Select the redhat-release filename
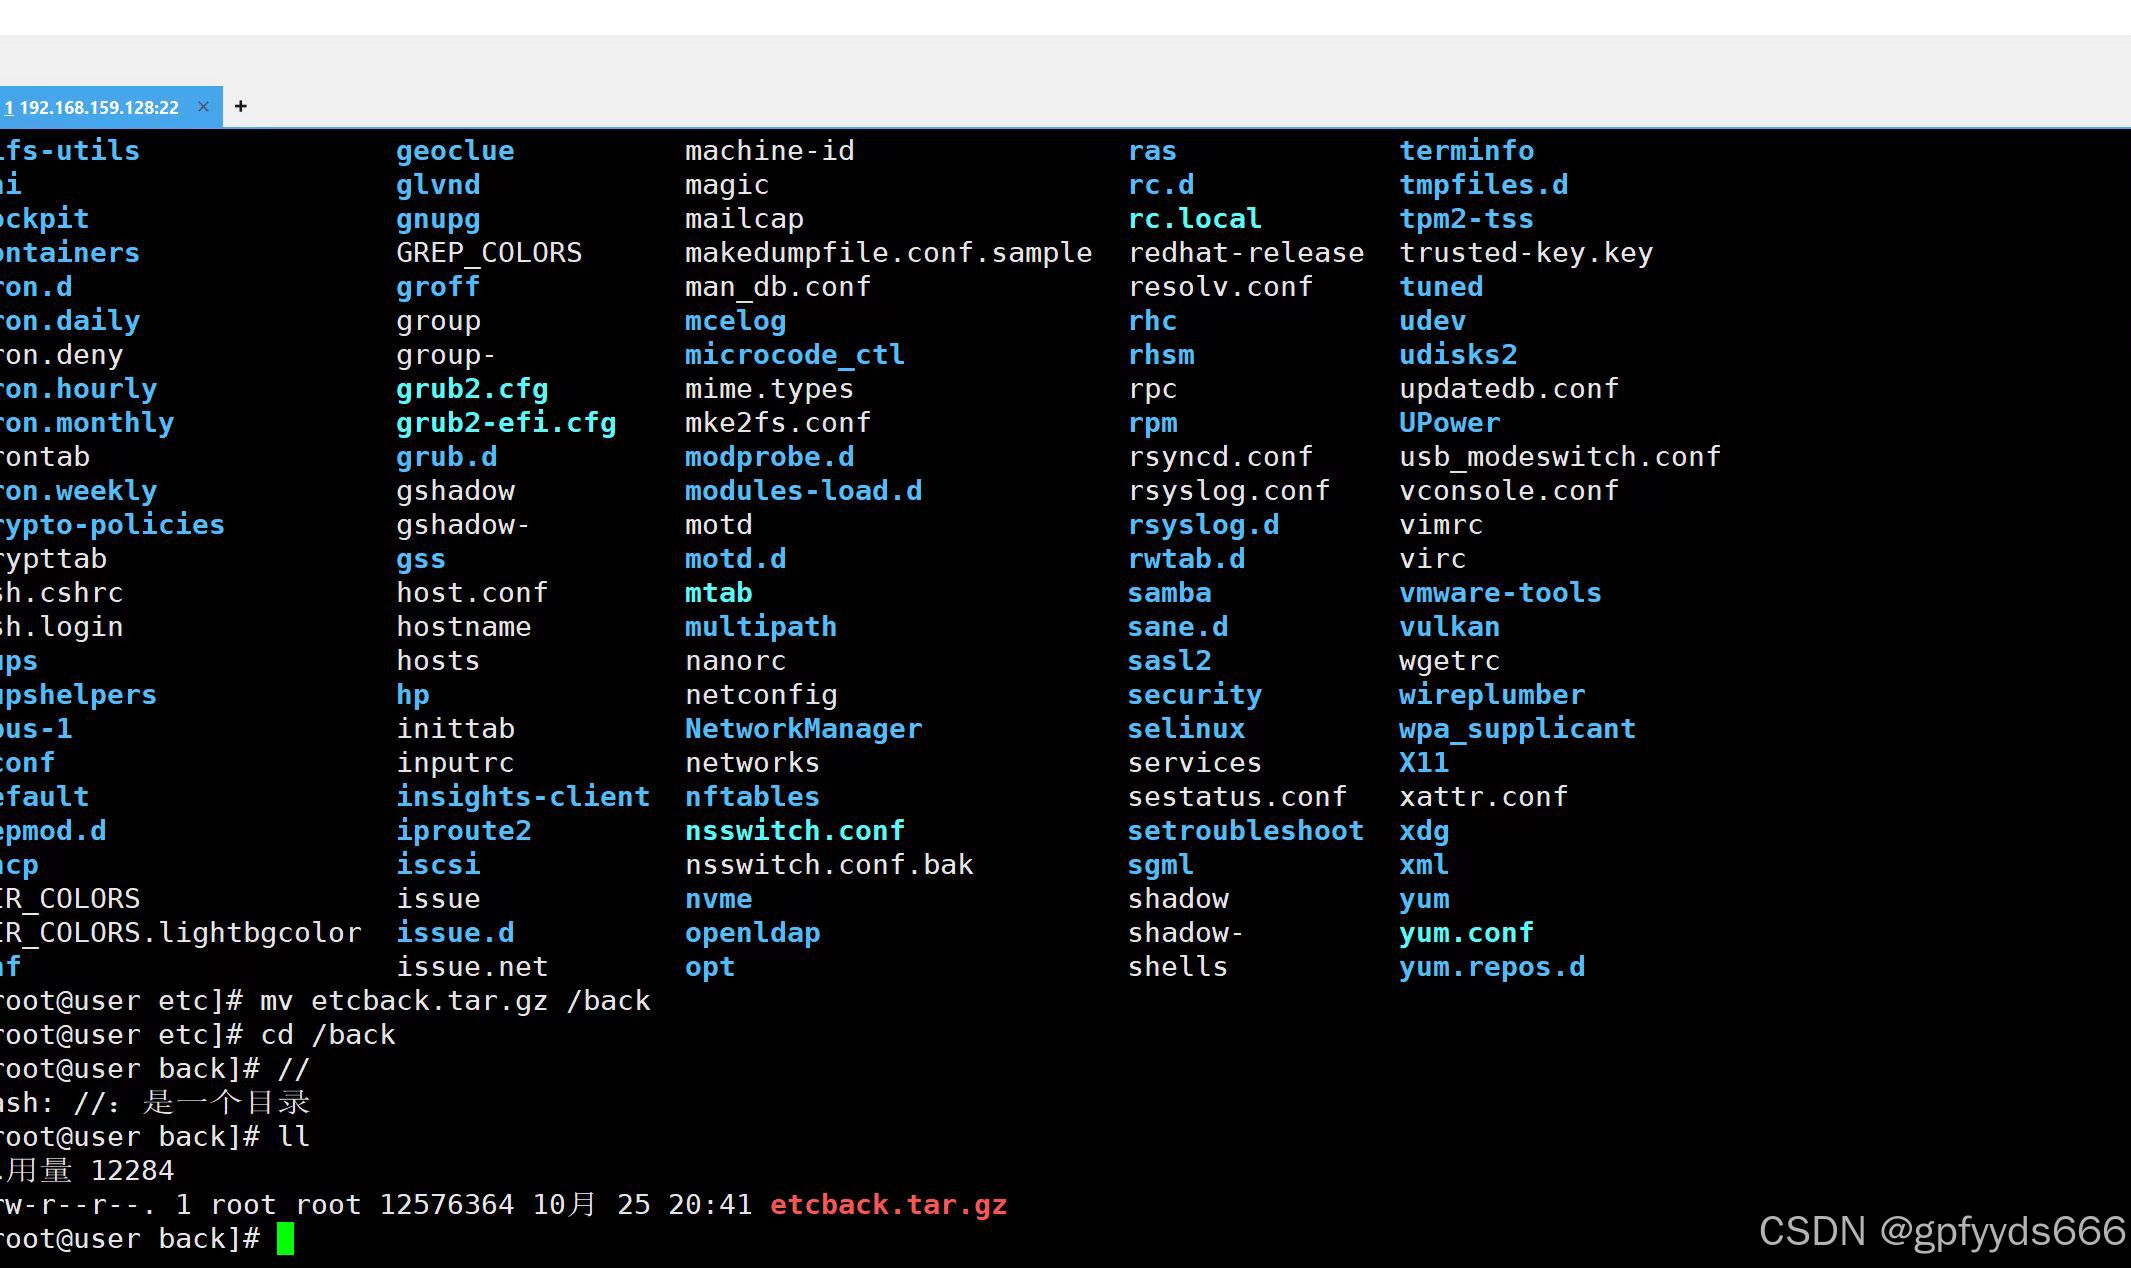Viewport: 2131px width, 1268px height. 1245,252
